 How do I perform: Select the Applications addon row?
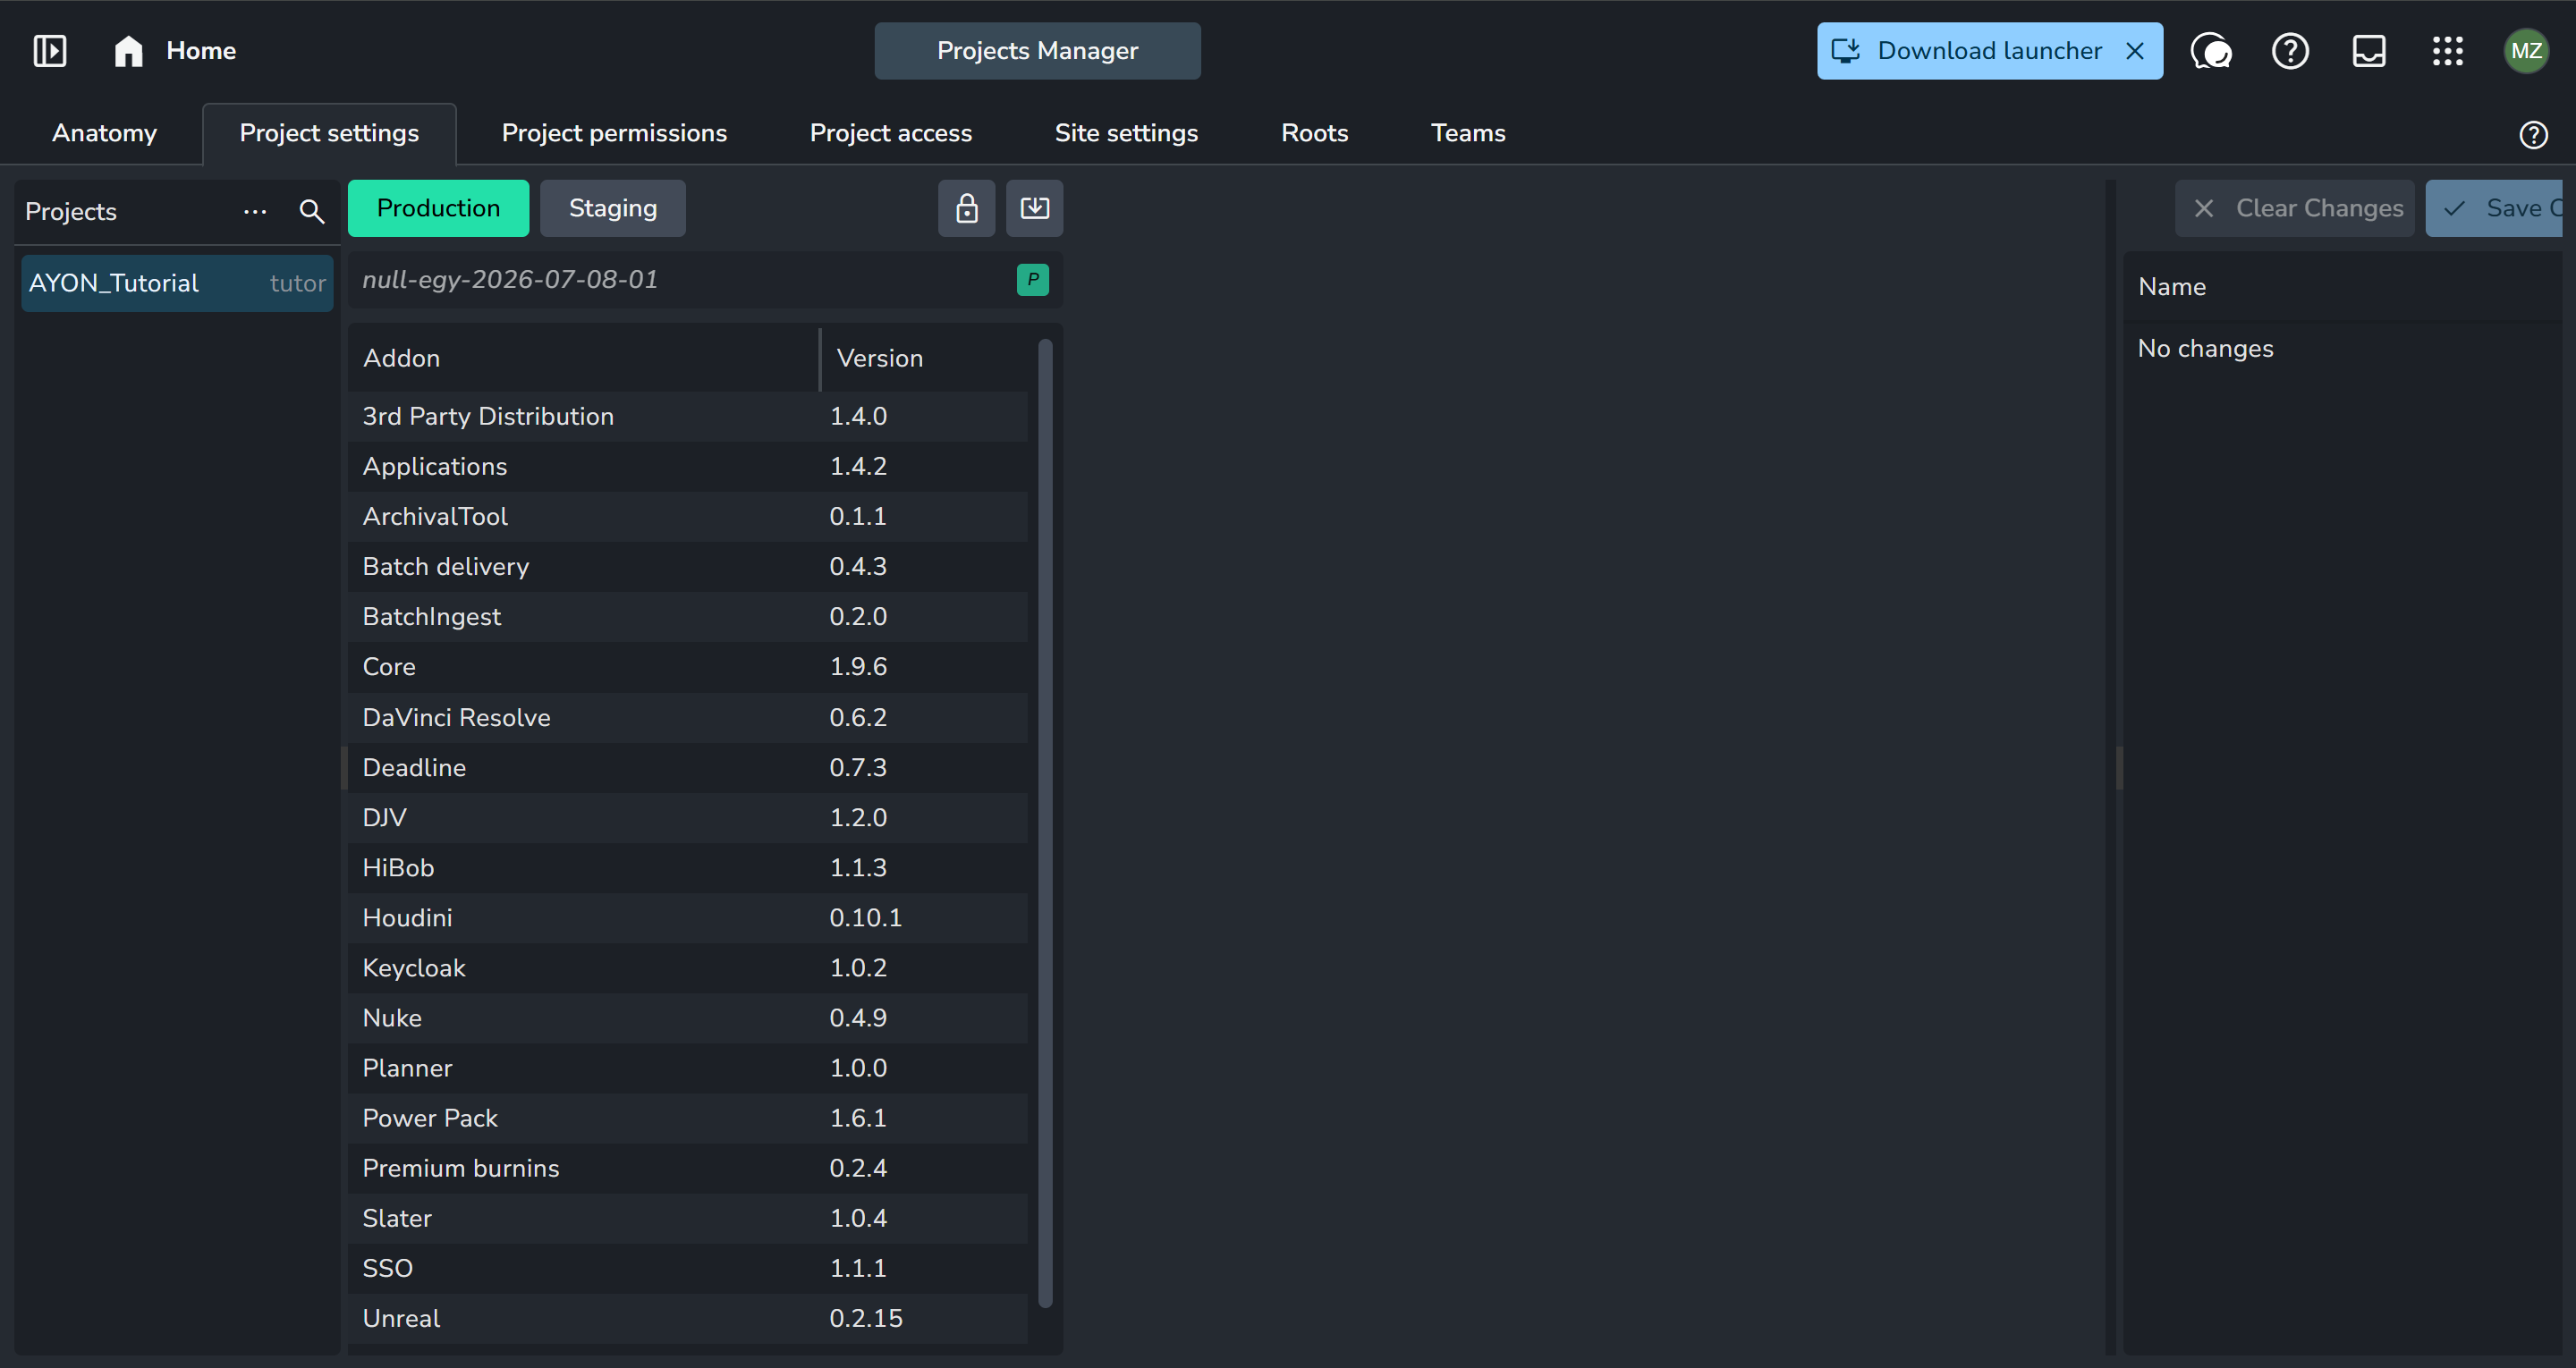688,466
